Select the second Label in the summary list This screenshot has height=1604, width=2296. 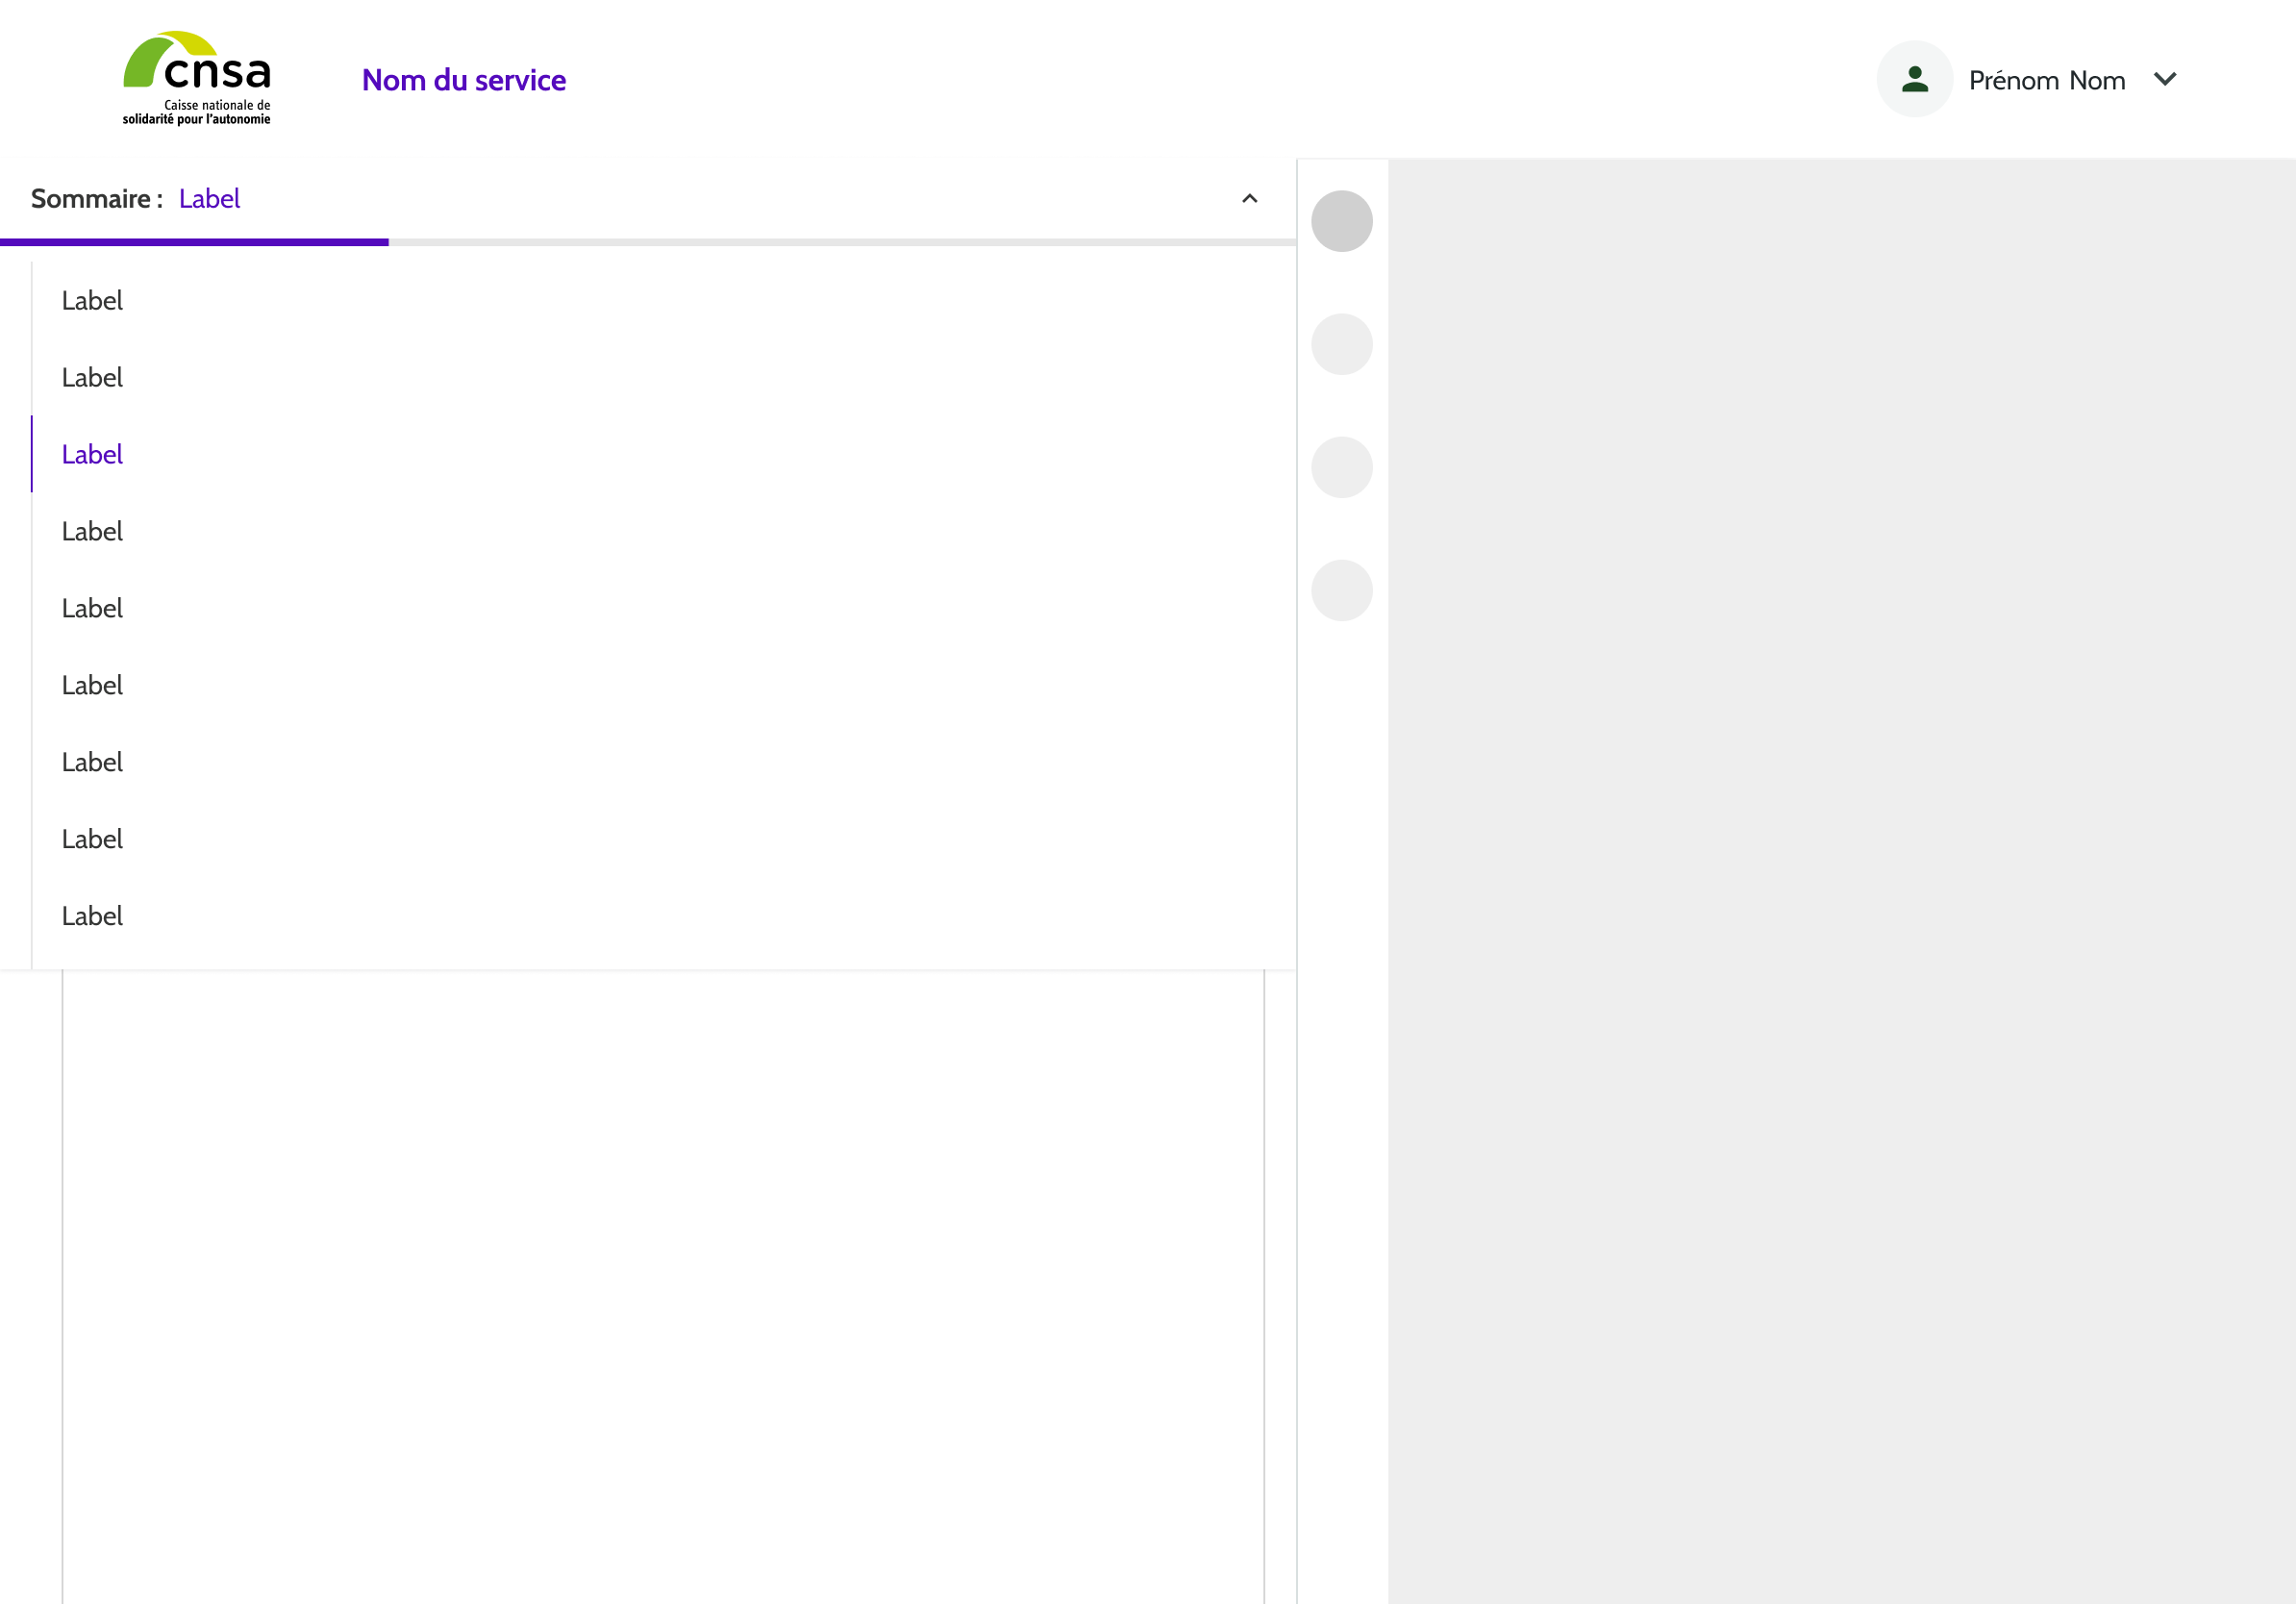[92, 378]
